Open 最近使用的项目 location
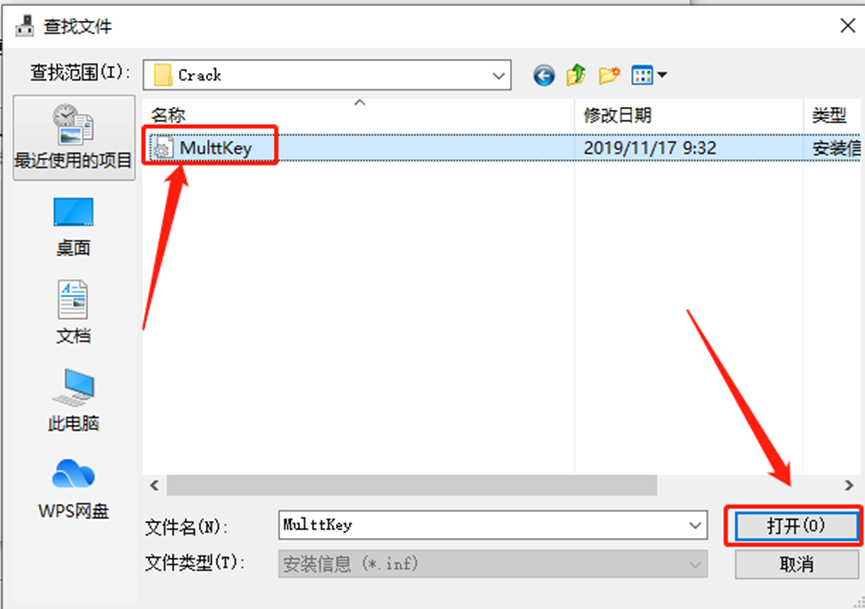This screenshot has width=865, height=609. [73, 137]
